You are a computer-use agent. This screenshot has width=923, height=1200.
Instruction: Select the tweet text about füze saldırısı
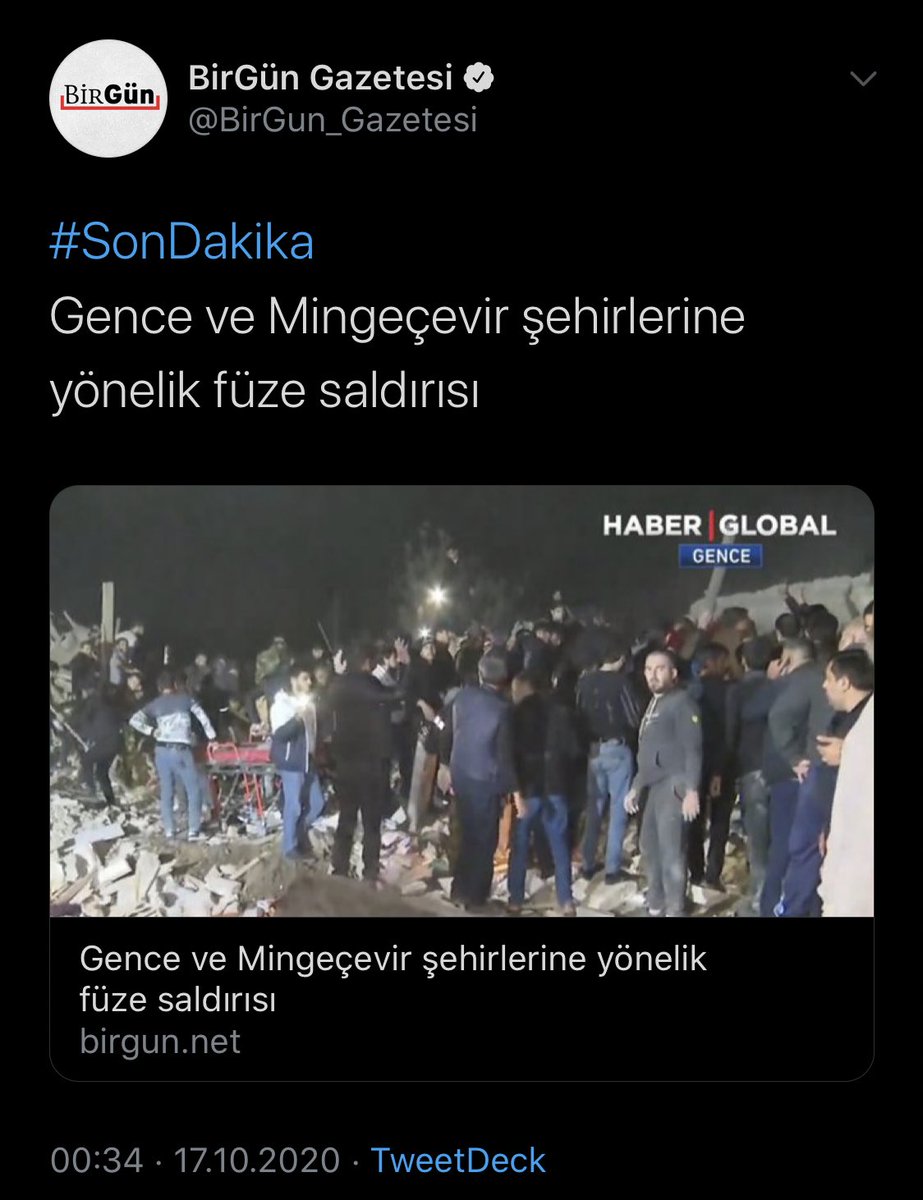[397, 355]
